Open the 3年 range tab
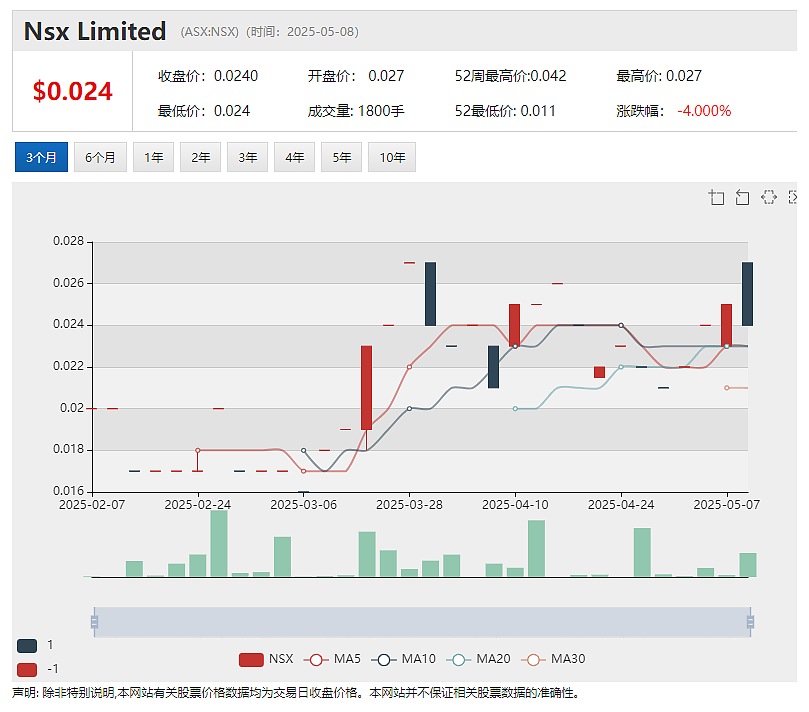The image size is (809, 712). [247, 157]
